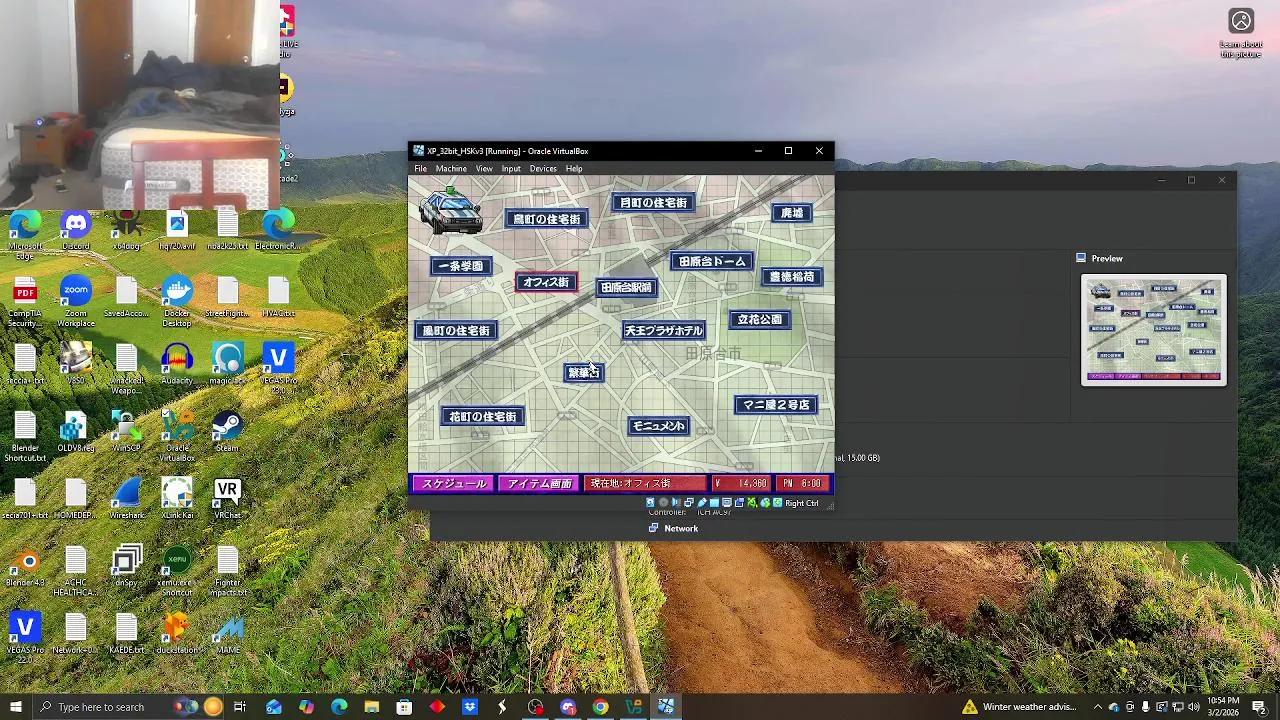The height and width of the screenshot is (720, 1280).
Task: Open the xemu.exe shortcut icon
Action: pos(177,571)
